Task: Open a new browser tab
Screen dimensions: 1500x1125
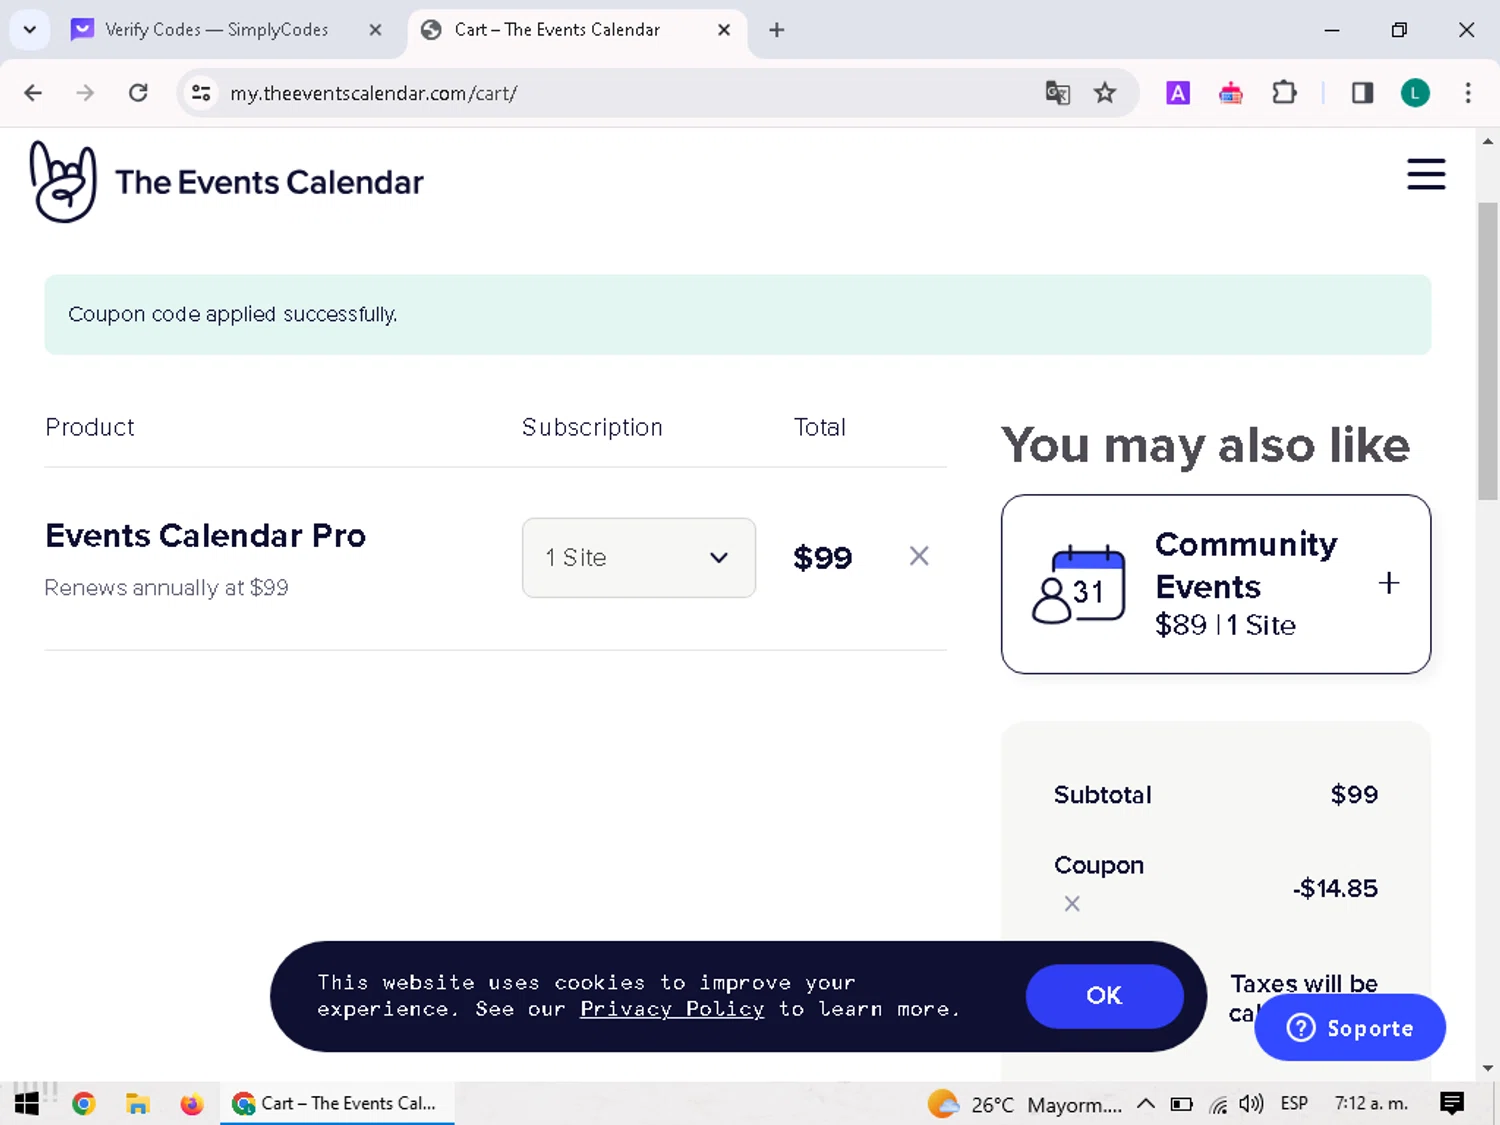Action: 777,30
